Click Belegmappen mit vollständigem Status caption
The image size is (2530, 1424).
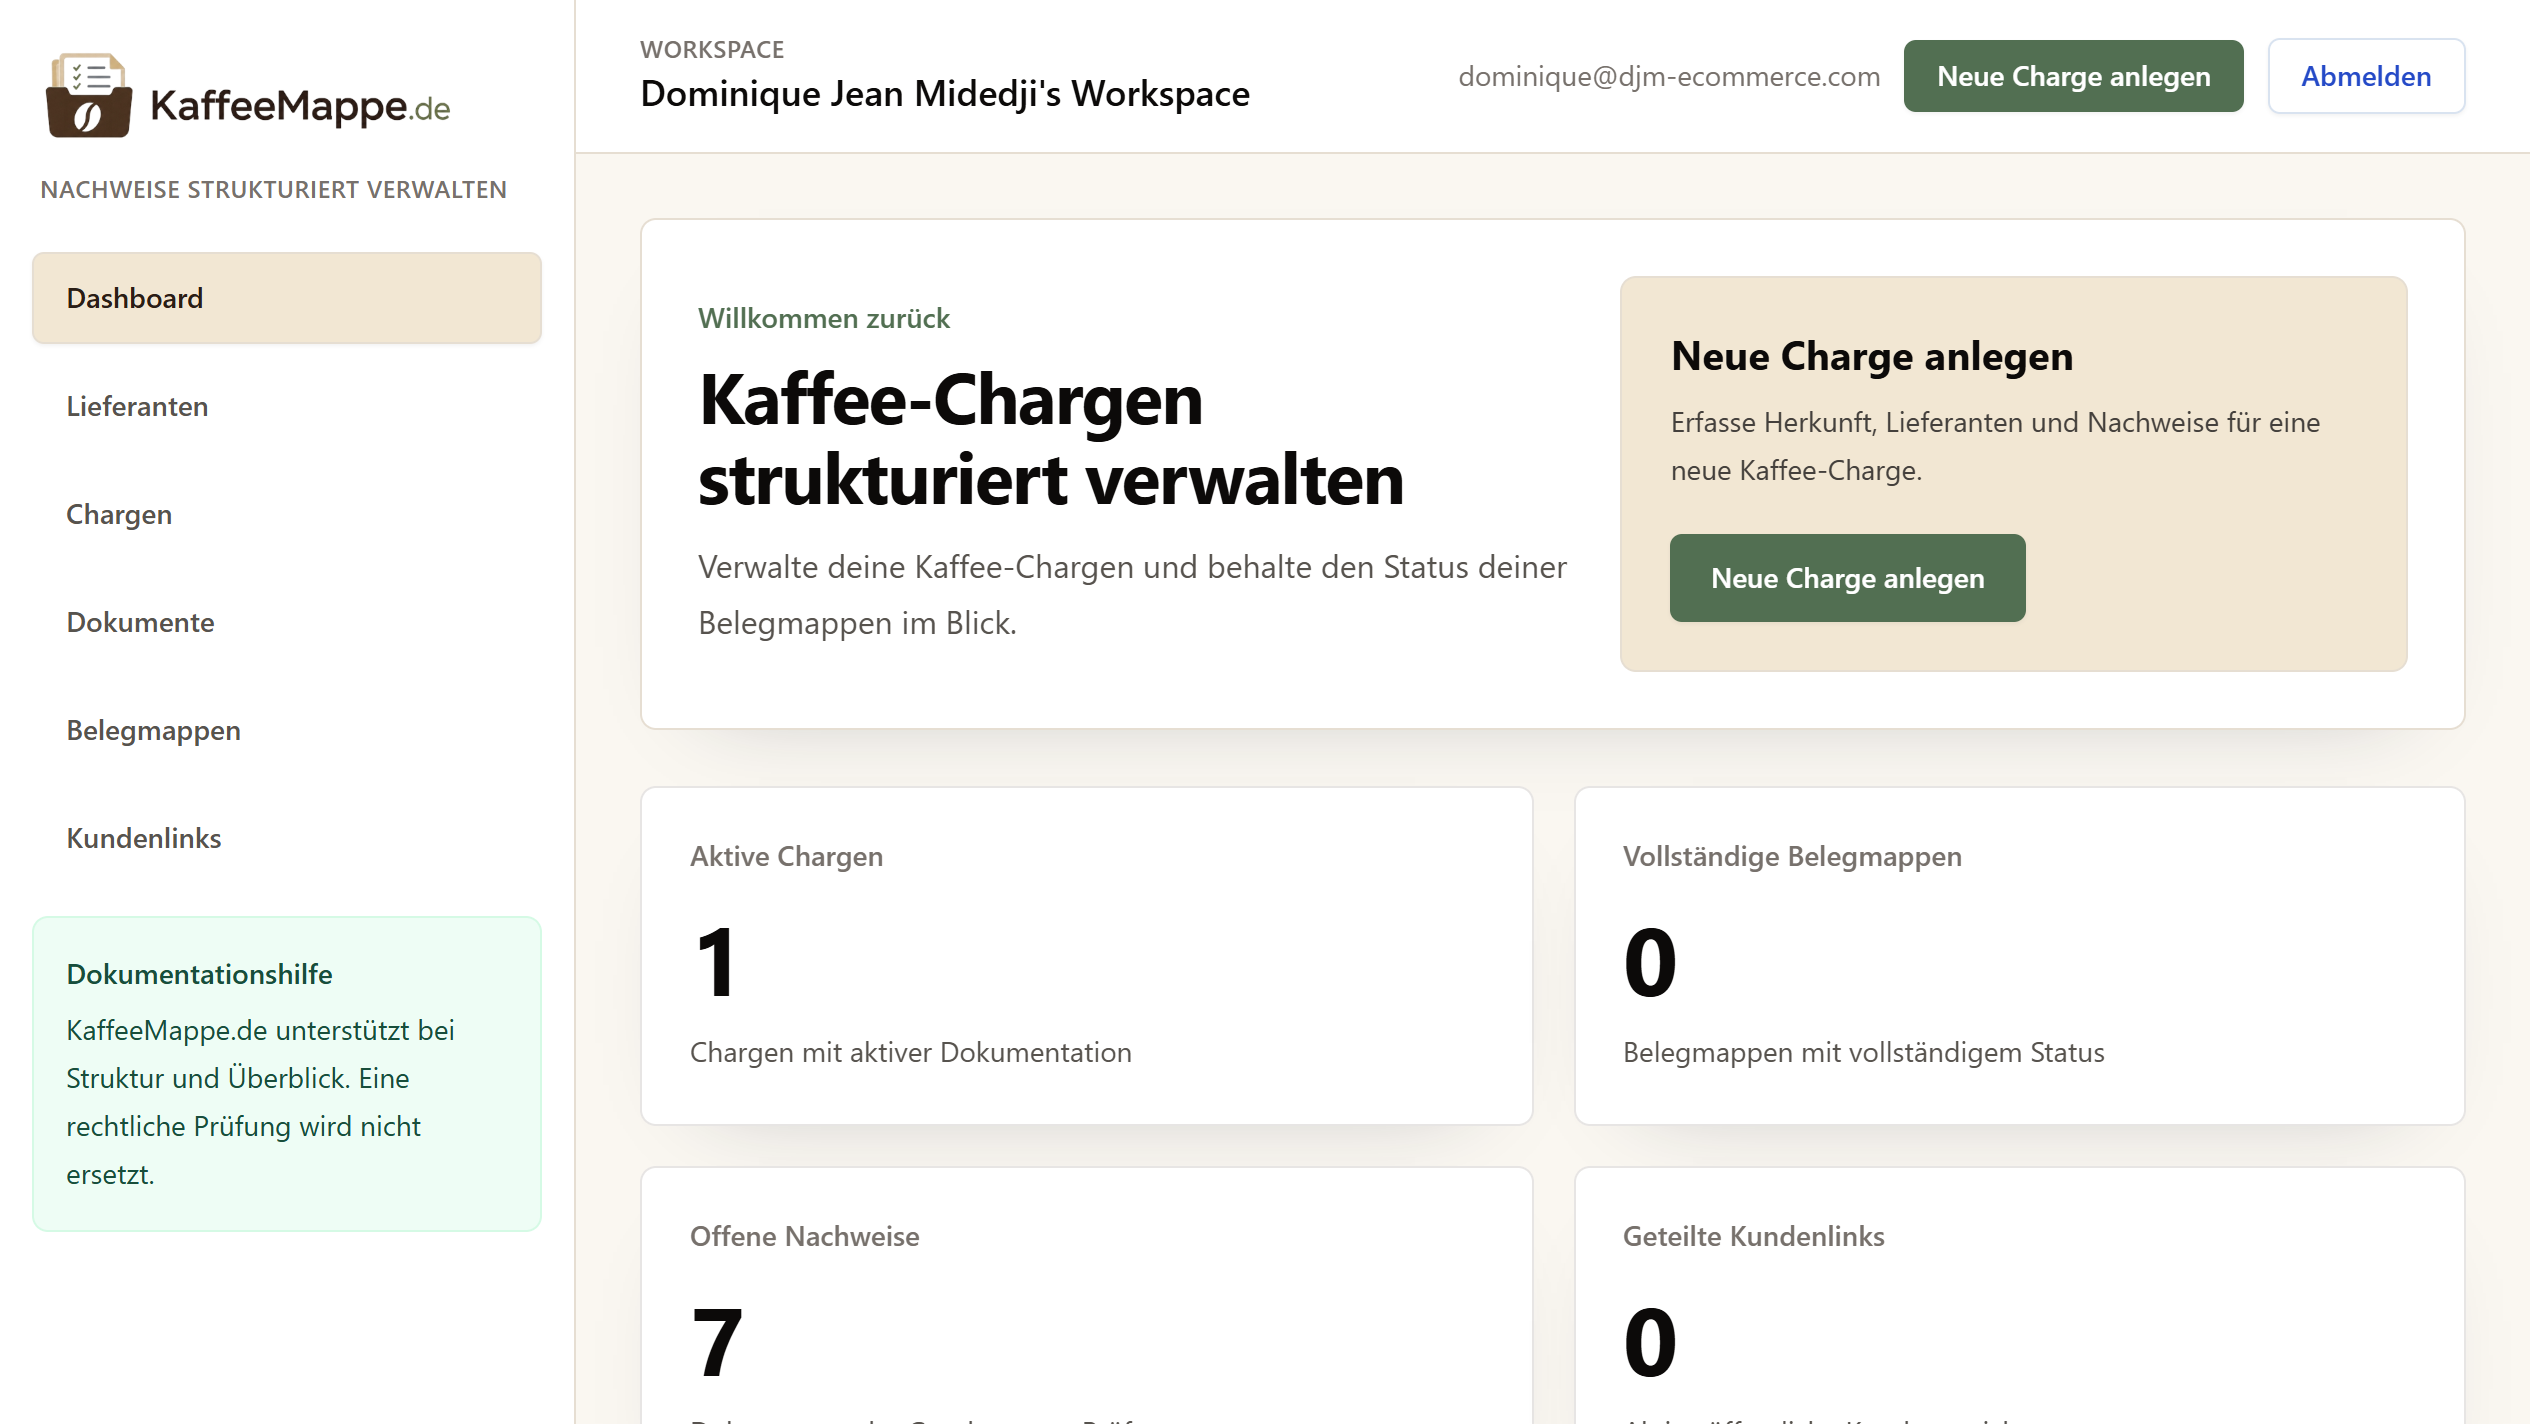(x=1863, y=1052)
